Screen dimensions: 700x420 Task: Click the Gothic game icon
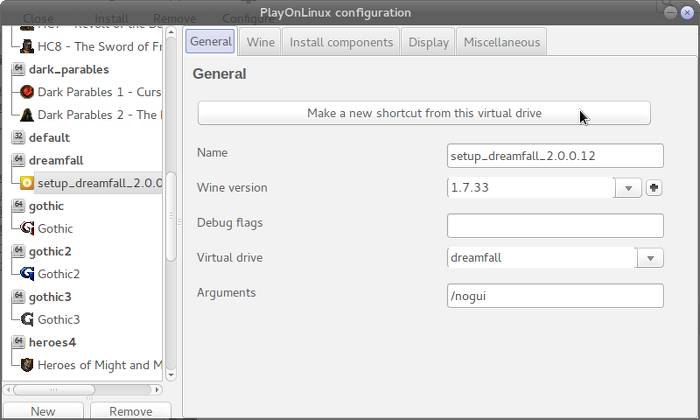[27, 228]
